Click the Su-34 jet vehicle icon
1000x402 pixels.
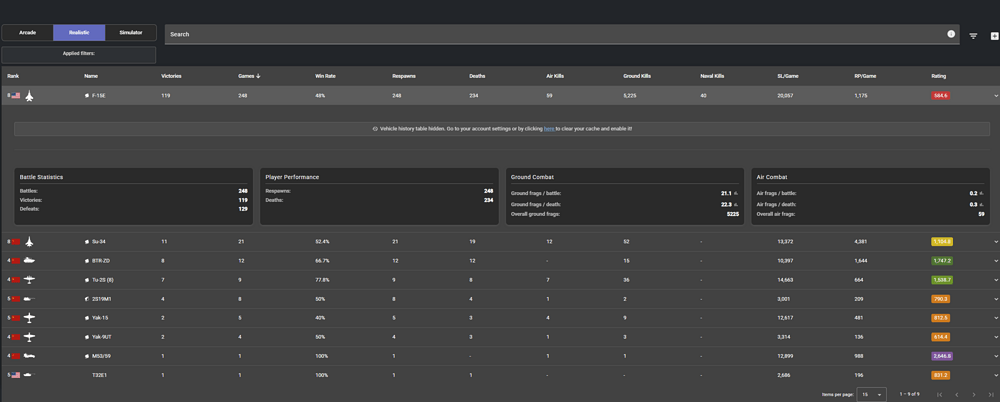coord(29,242)
